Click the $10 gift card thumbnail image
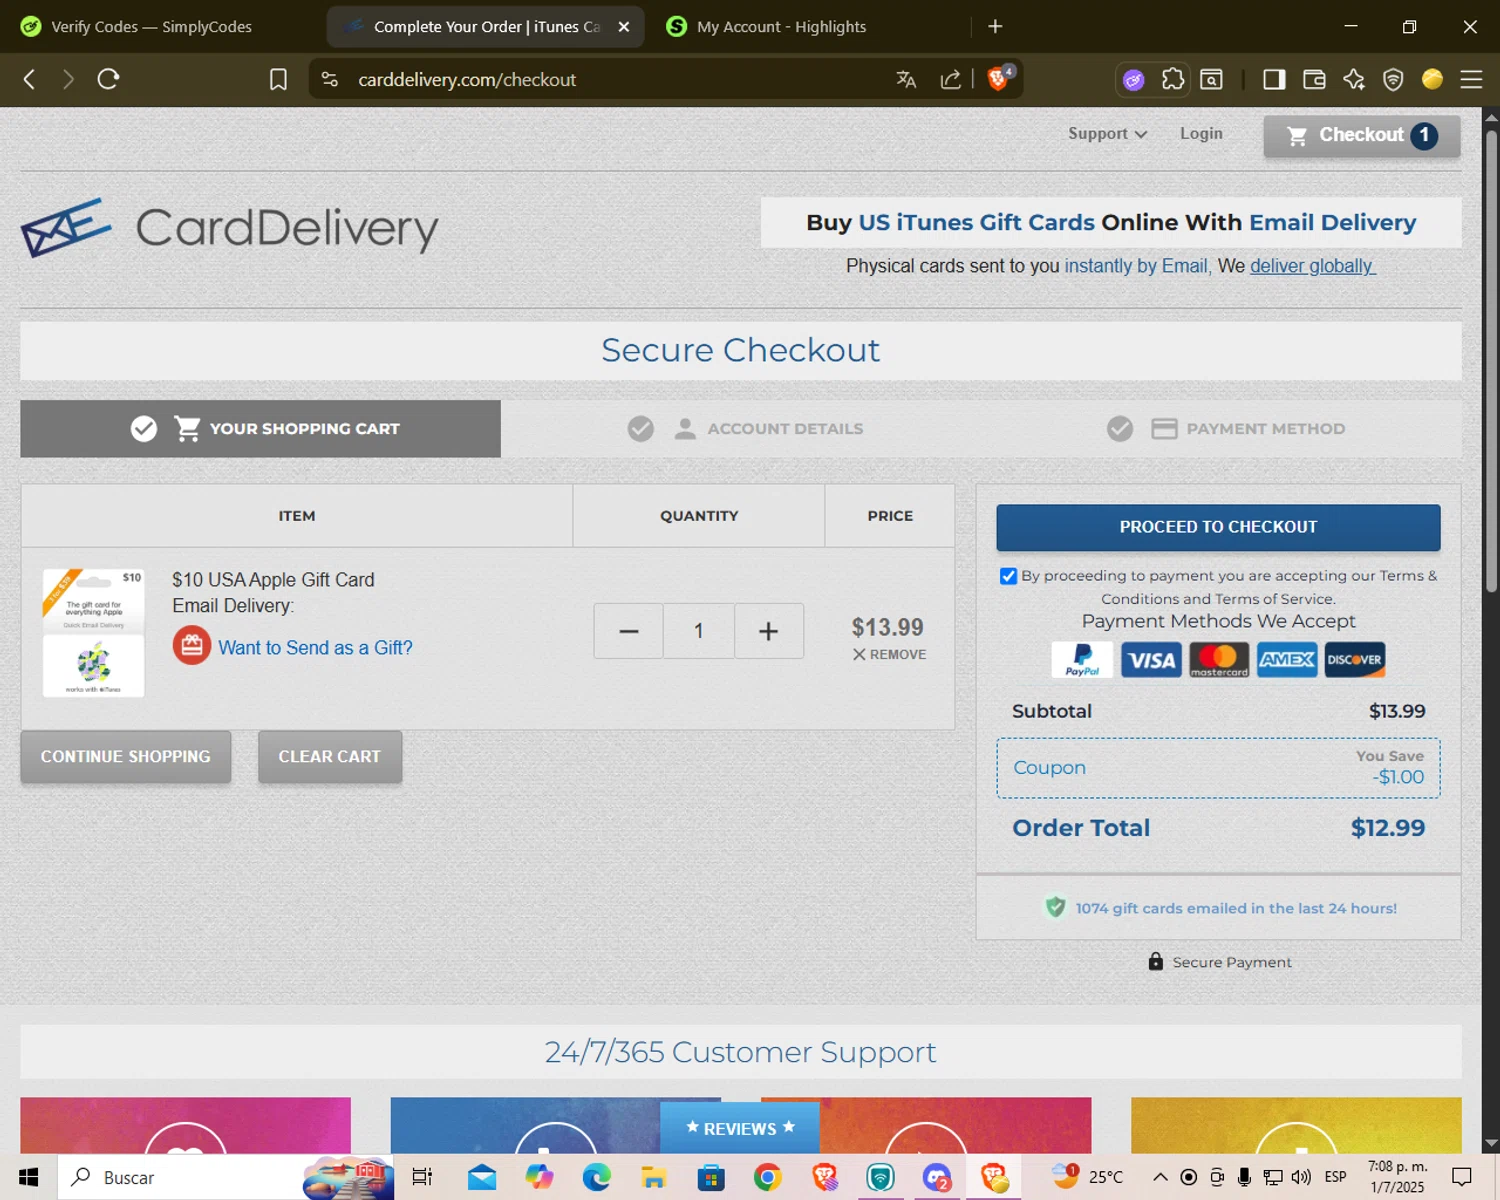 pos(93,632)
